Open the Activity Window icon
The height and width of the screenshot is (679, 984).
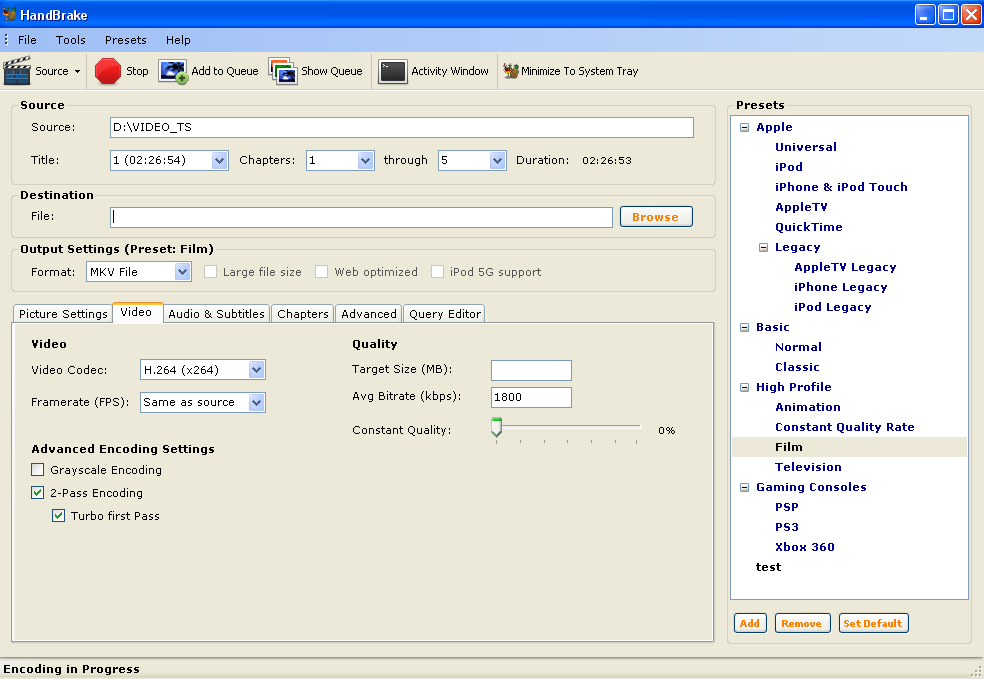pos(392,71)
